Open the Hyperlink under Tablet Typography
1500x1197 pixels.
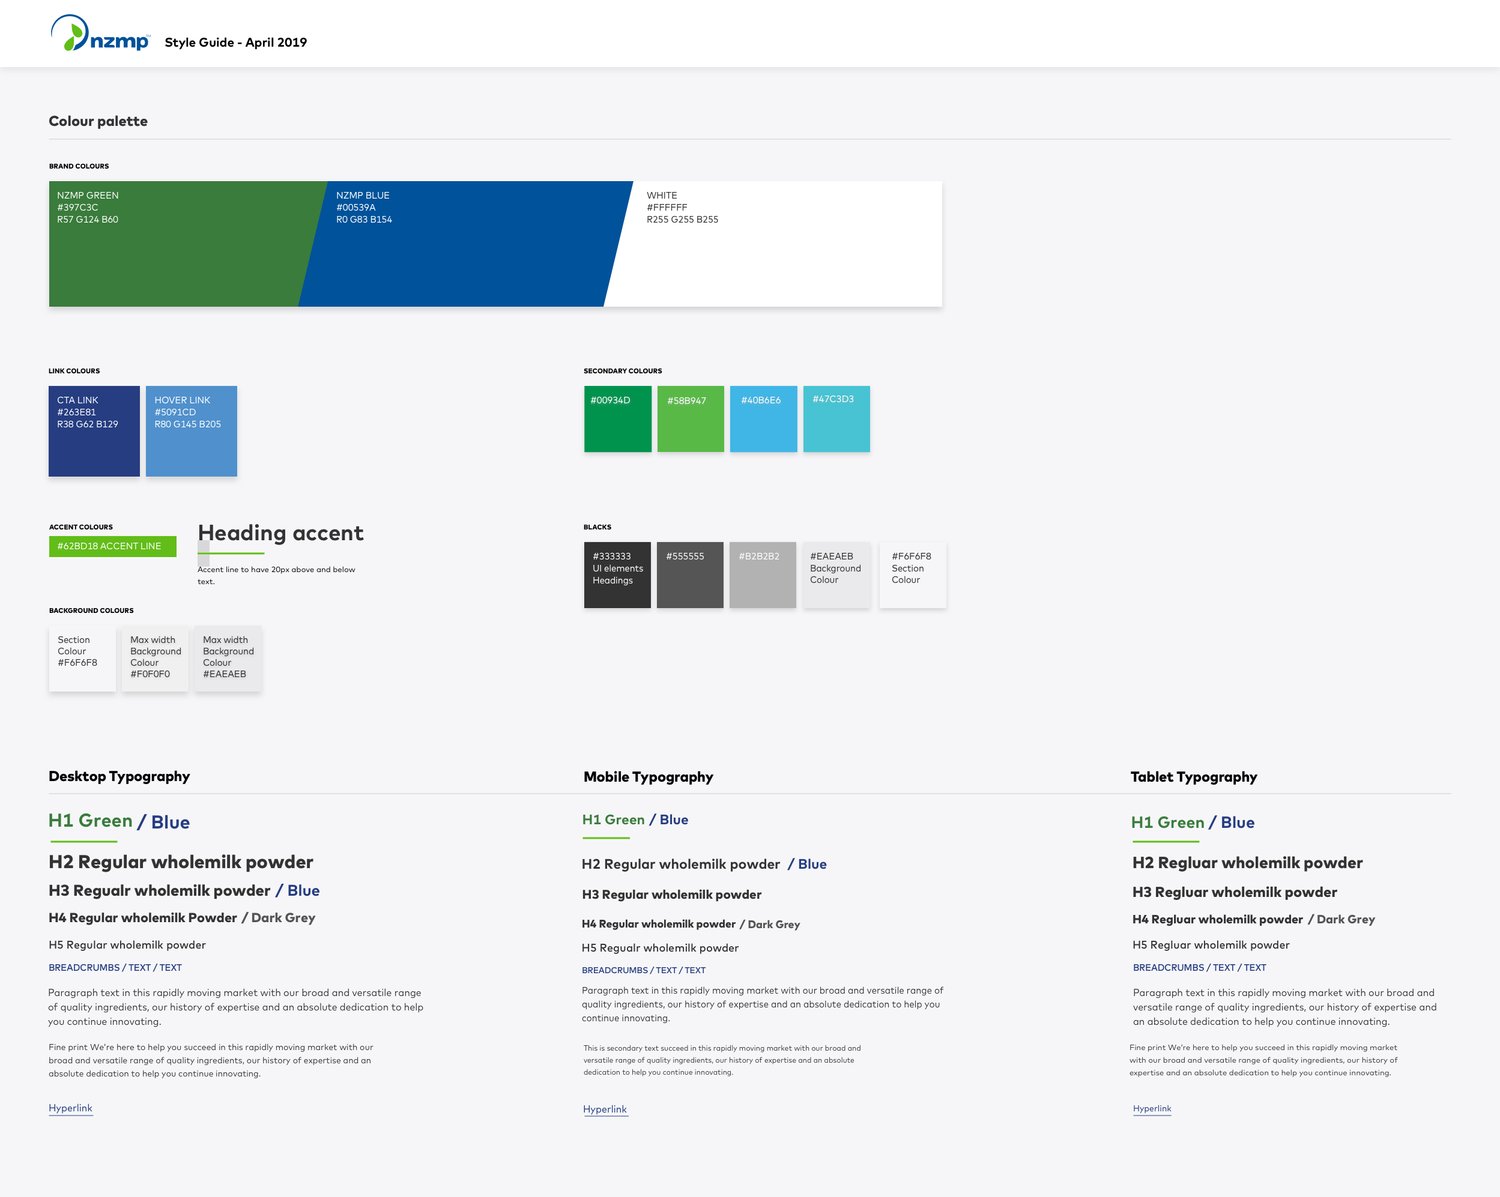[x=1152, y=1108]
